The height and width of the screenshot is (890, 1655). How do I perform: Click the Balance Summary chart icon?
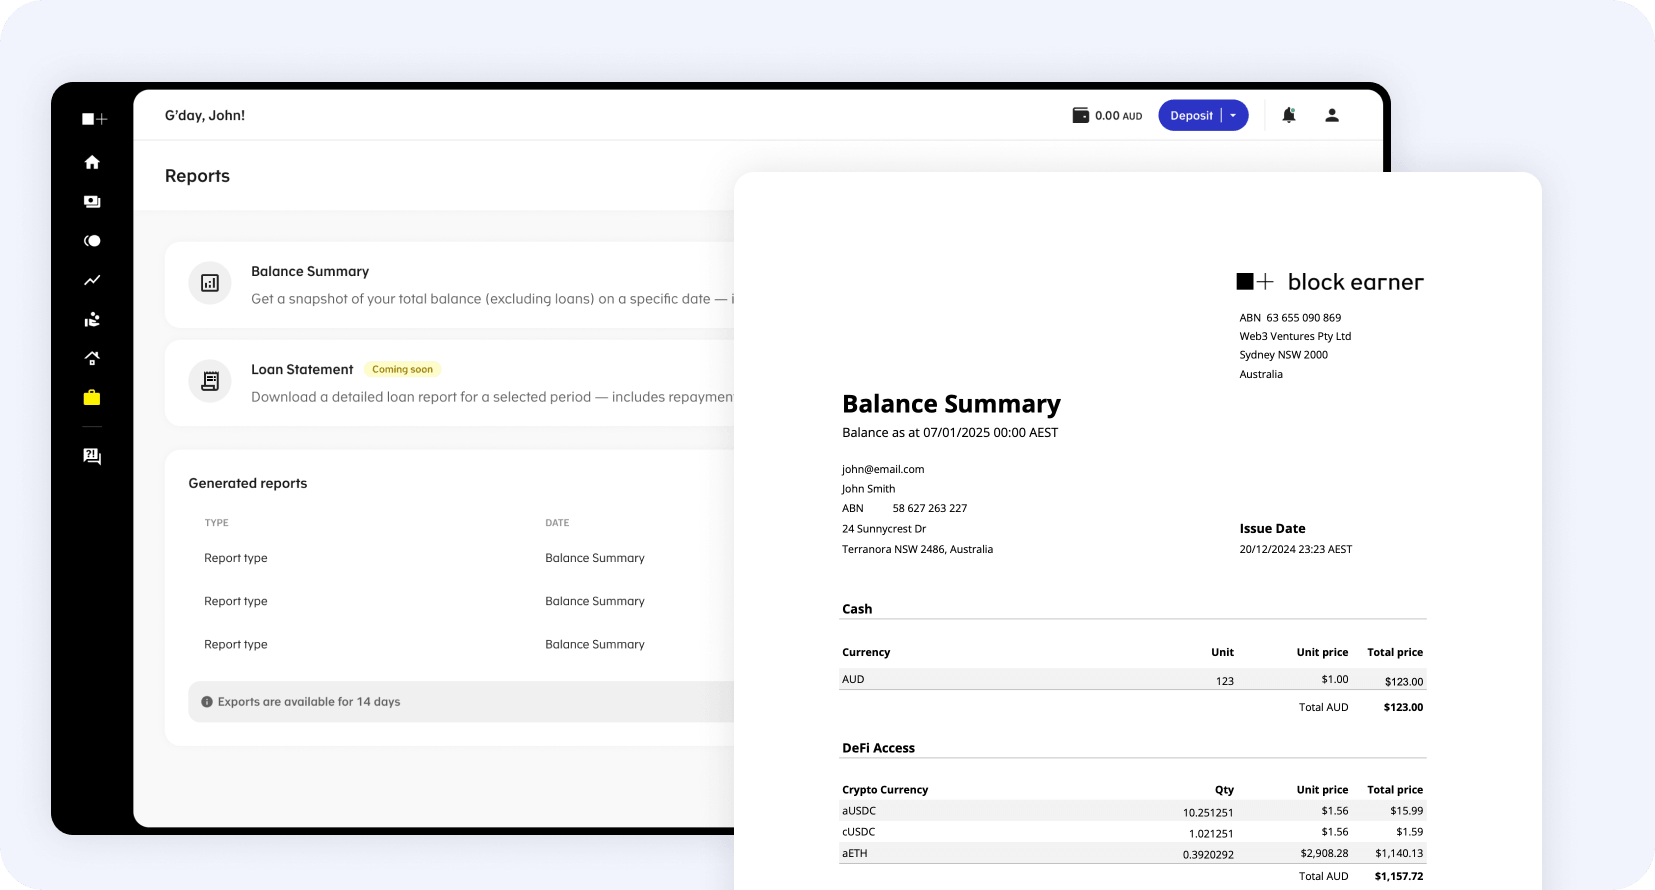(210, 283)
